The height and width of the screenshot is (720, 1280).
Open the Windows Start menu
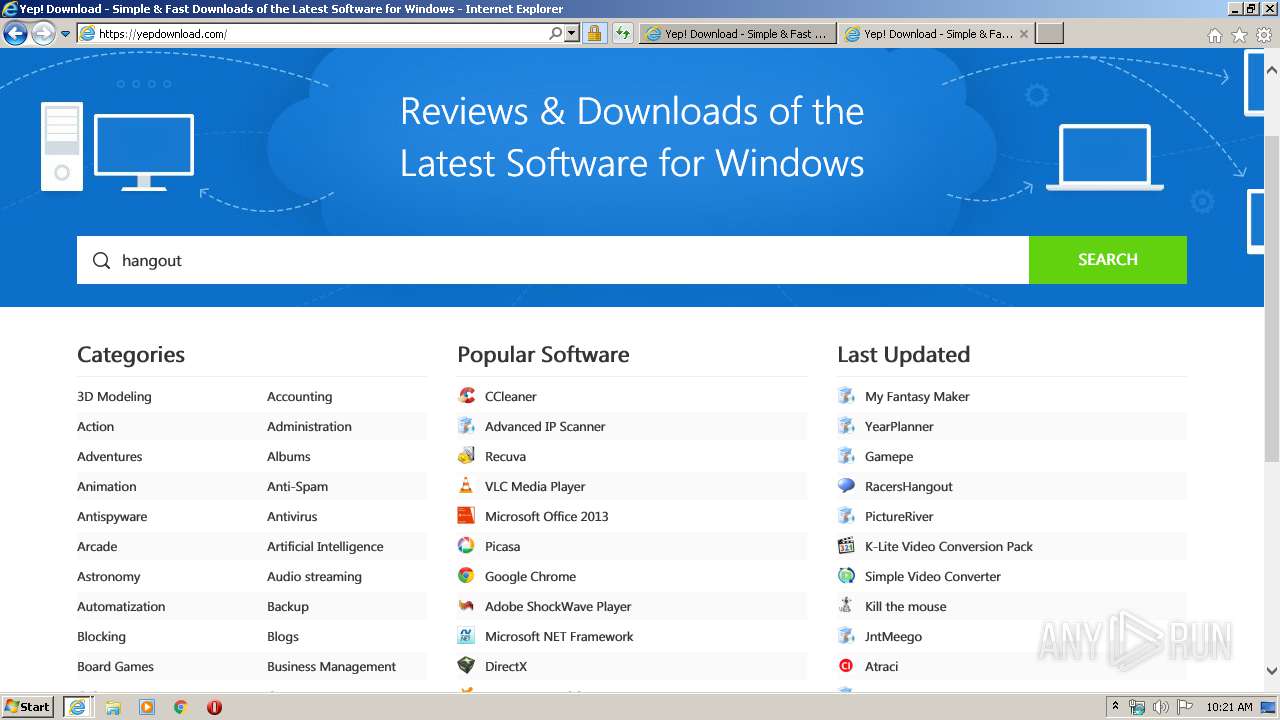point(28,706)
